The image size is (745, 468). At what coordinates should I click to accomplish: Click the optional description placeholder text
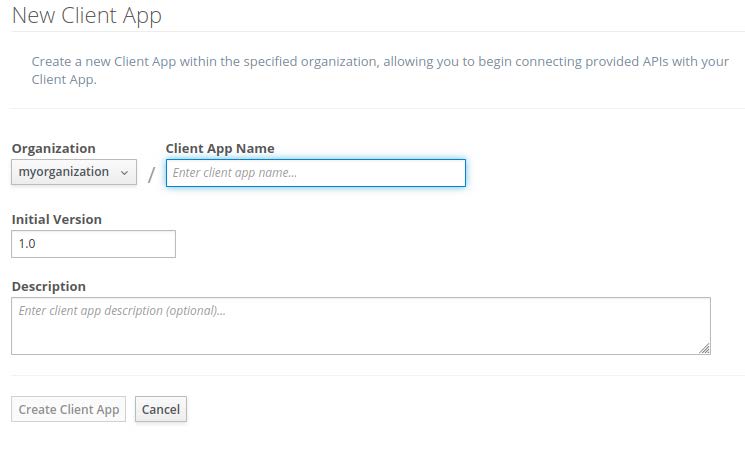(122, 311)
